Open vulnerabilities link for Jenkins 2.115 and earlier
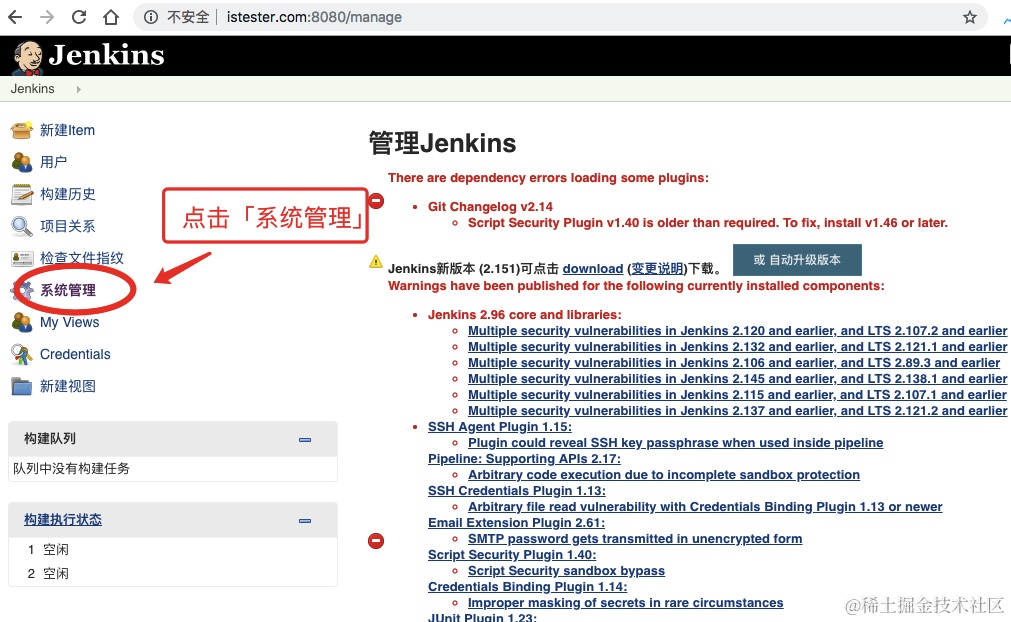 tap(737, 395)
